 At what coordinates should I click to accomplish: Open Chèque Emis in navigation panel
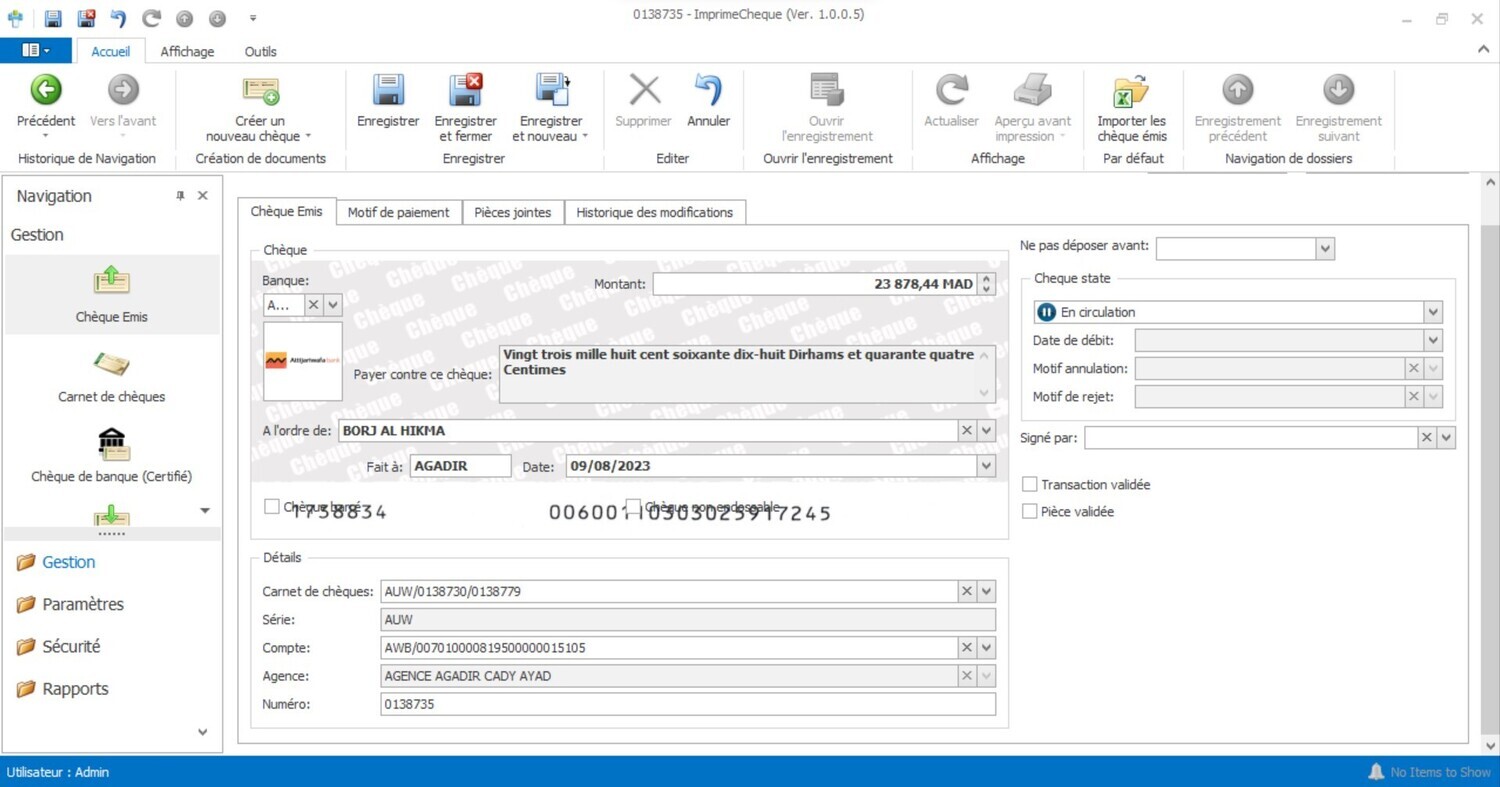[111, 294]
